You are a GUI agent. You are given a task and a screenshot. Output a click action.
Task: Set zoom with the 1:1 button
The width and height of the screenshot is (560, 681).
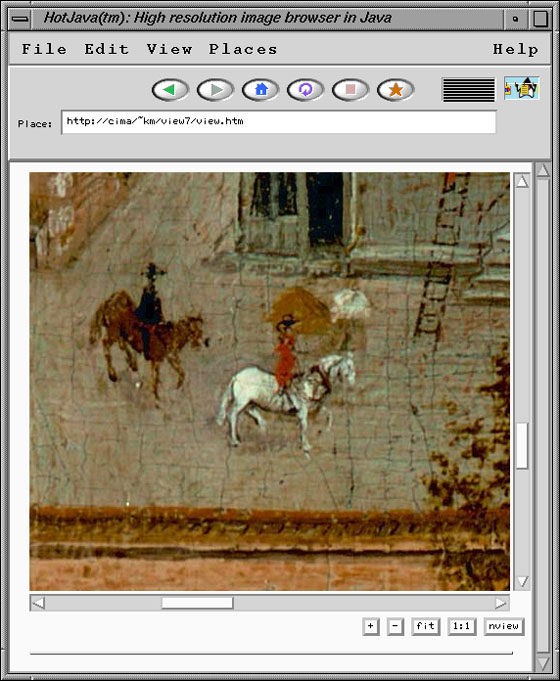point(461,626)
